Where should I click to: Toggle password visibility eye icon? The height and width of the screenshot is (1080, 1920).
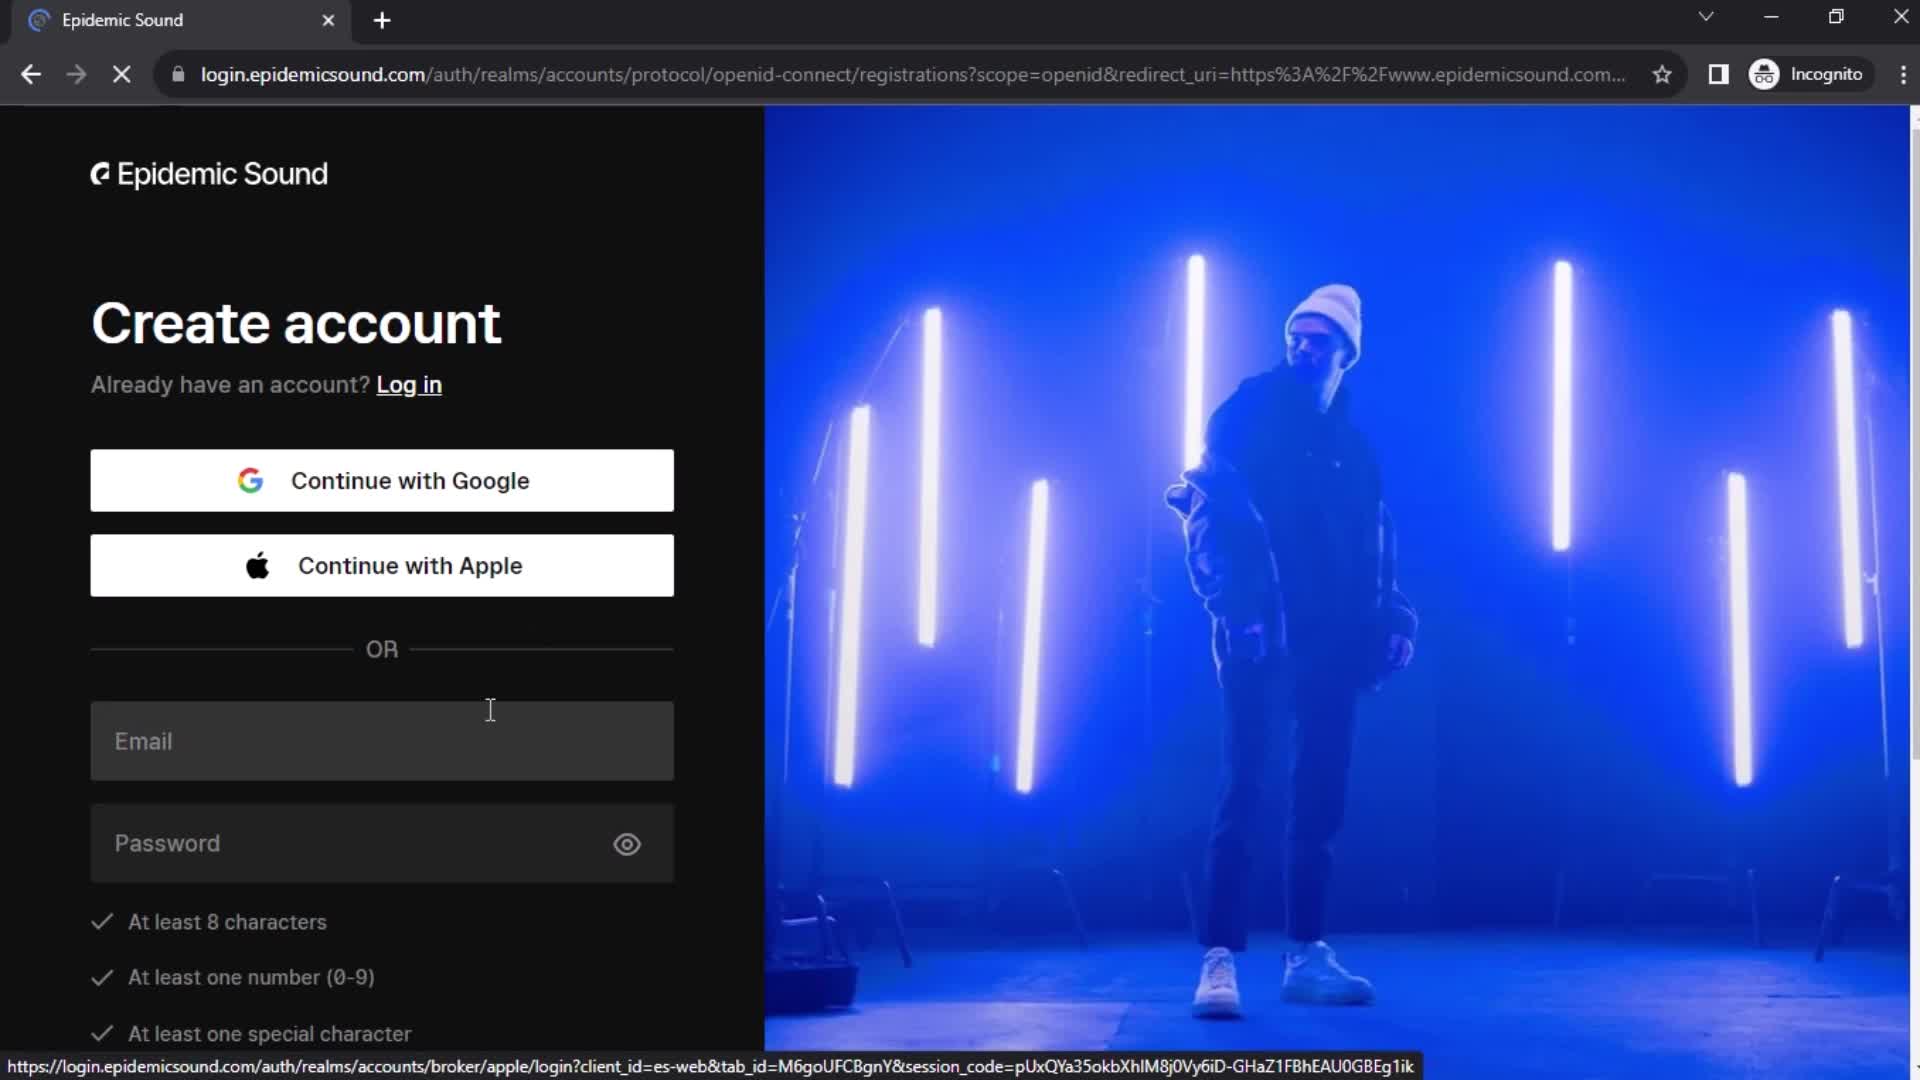click(x=629, y=844)
